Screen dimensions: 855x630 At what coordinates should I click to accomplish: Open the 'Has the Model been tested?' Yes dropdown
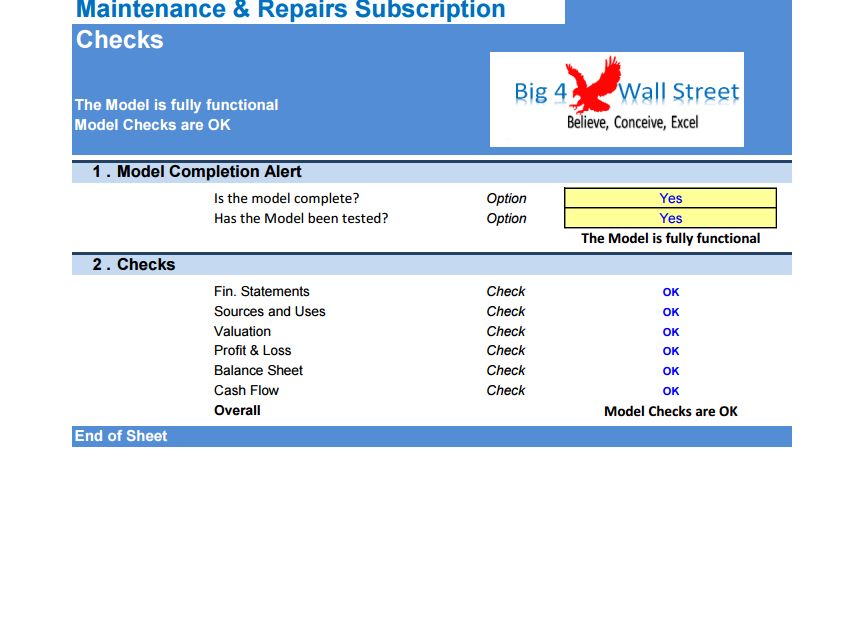pyautogui.click(x=670, y=218)
